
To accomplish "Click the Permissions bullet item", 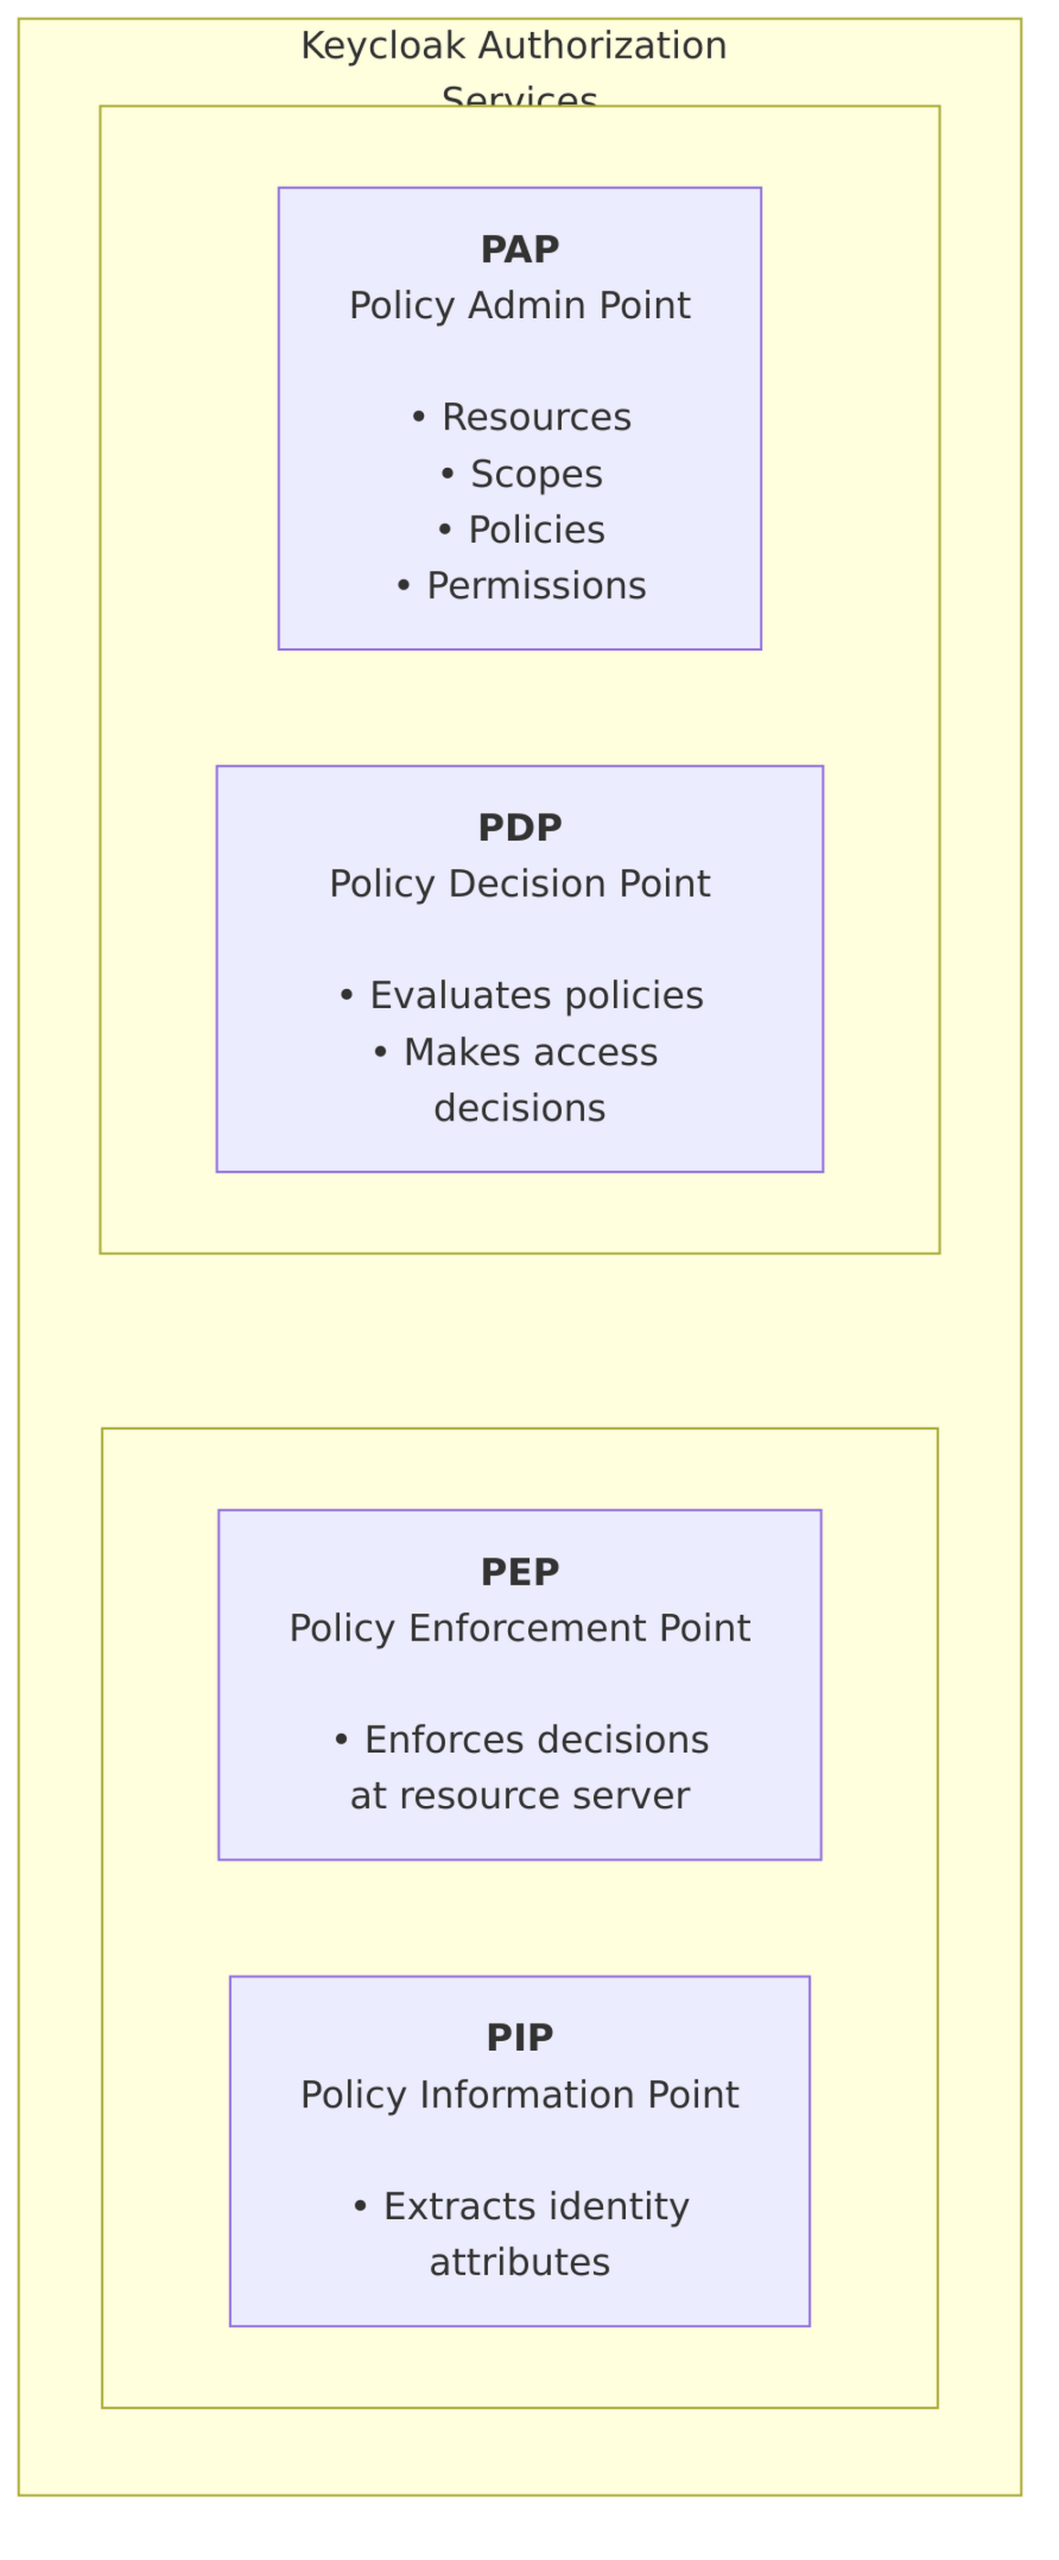I will coord(520,586).
